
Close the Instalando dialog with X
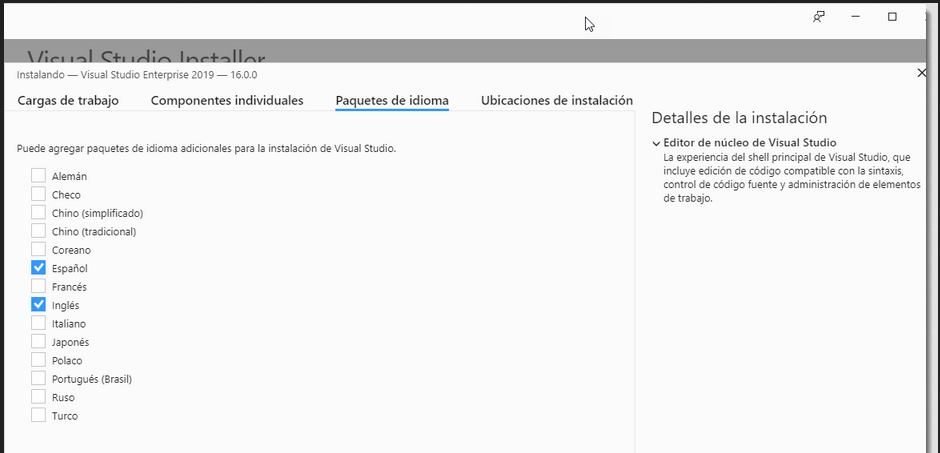(922, 73)
